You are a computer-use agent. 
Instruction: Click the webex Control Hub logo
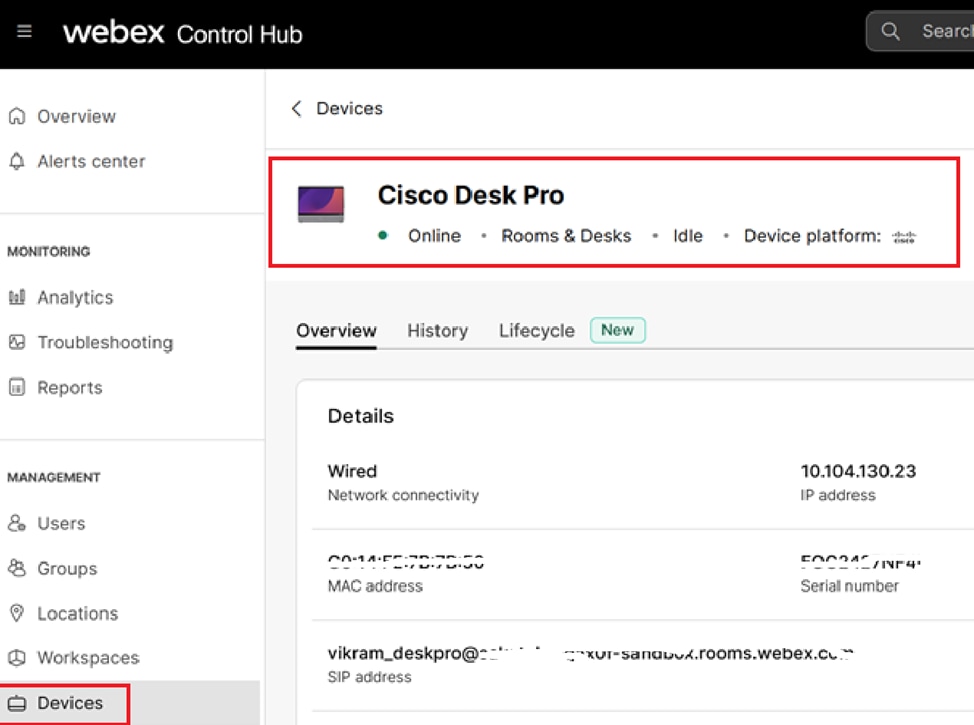183,32
